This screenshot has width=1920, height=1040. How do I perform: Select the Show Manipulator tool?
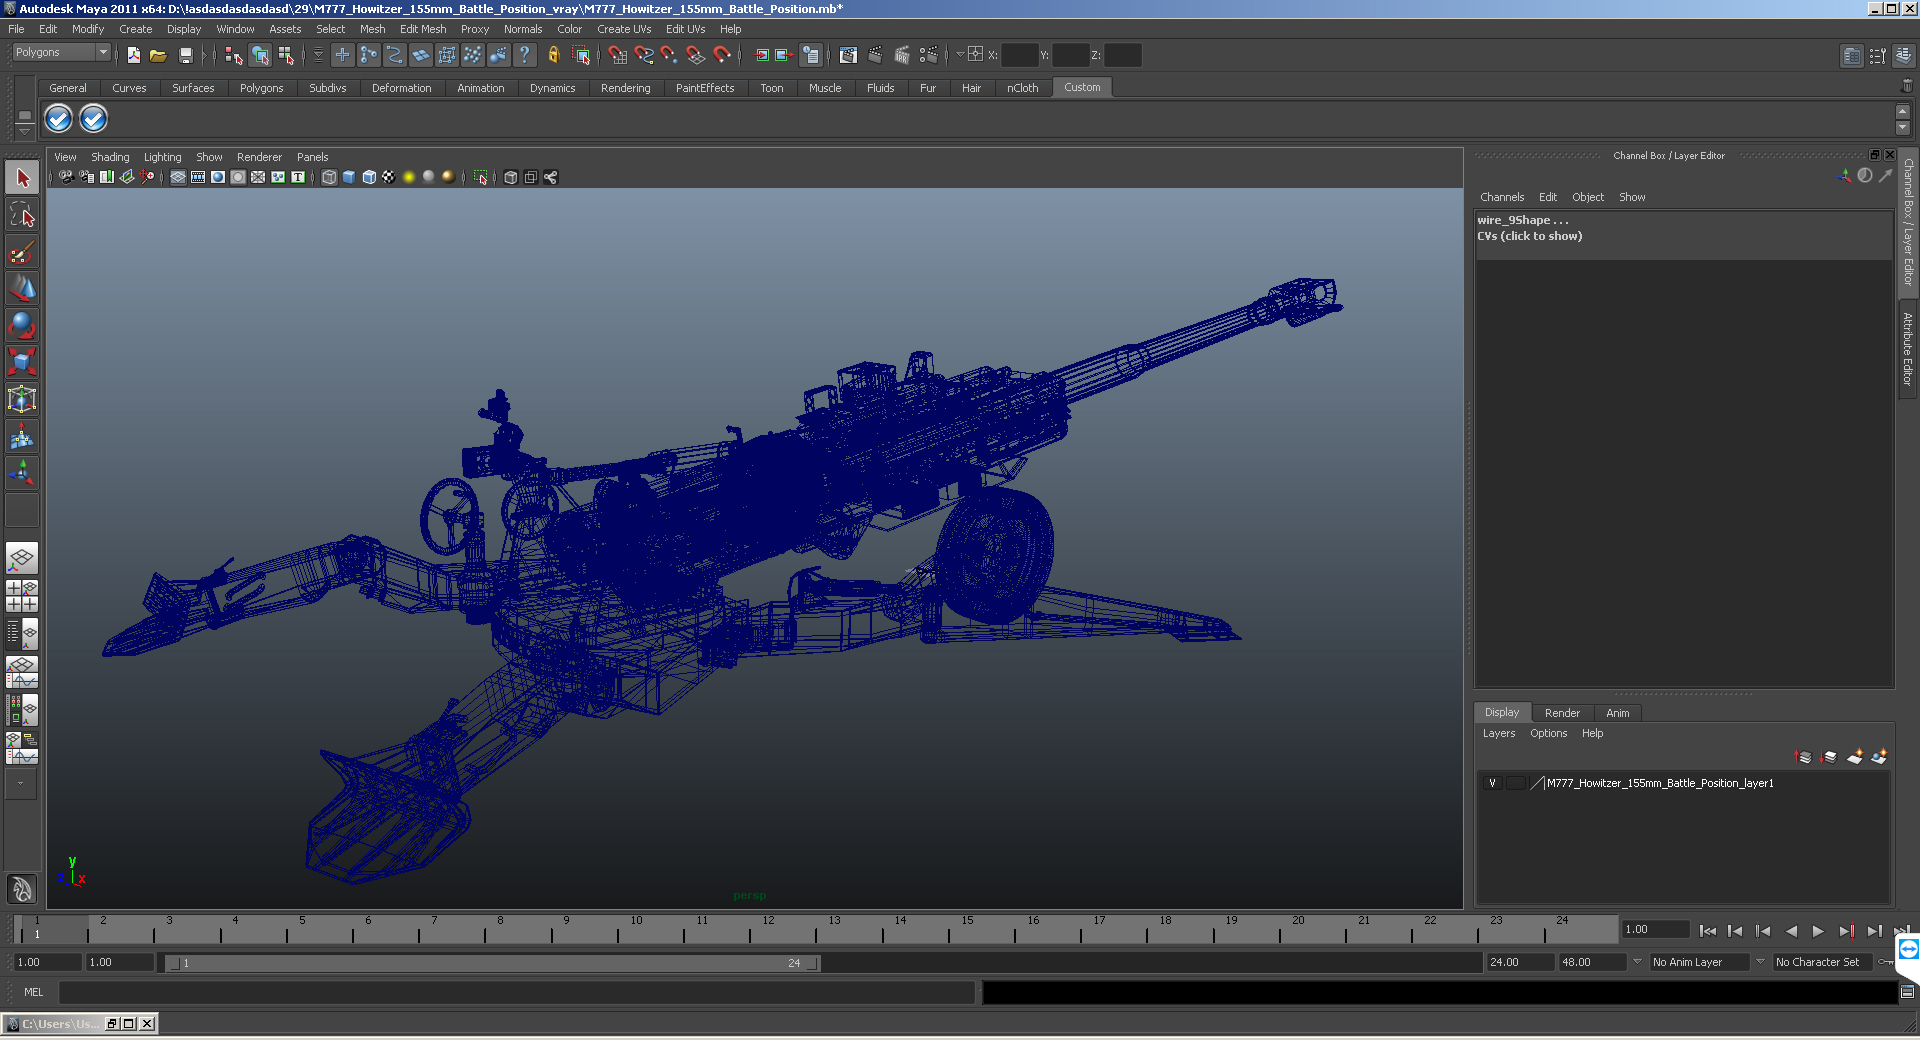[22, 472]
